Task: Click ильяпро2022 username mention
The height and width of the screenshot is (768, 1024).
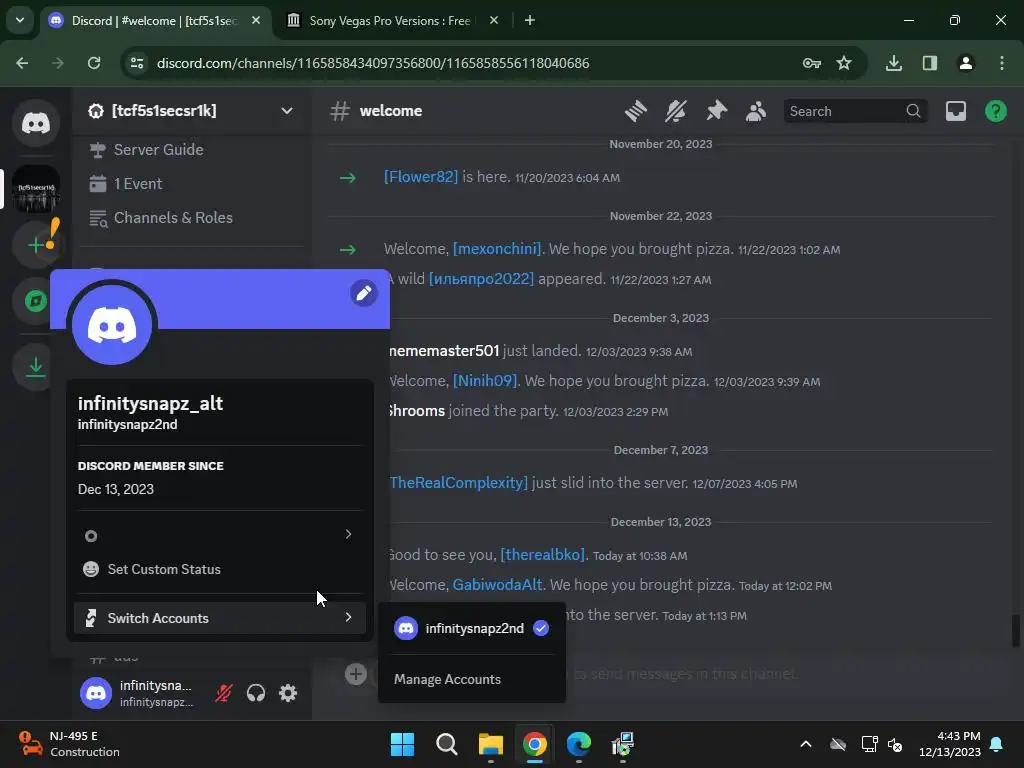Action: click(481, 279)
